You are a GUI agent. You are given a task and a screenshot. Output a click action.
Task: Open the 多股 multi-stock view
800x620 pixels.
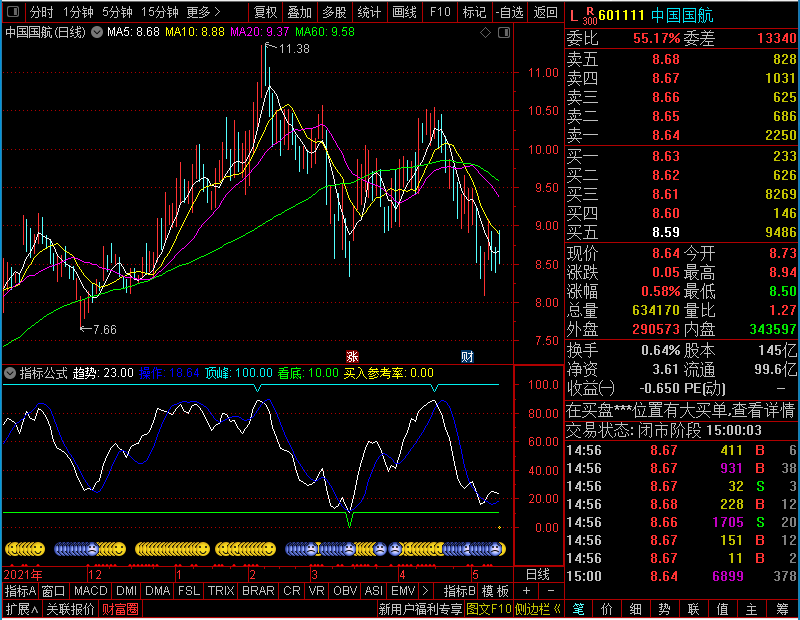tap(334, 12)
